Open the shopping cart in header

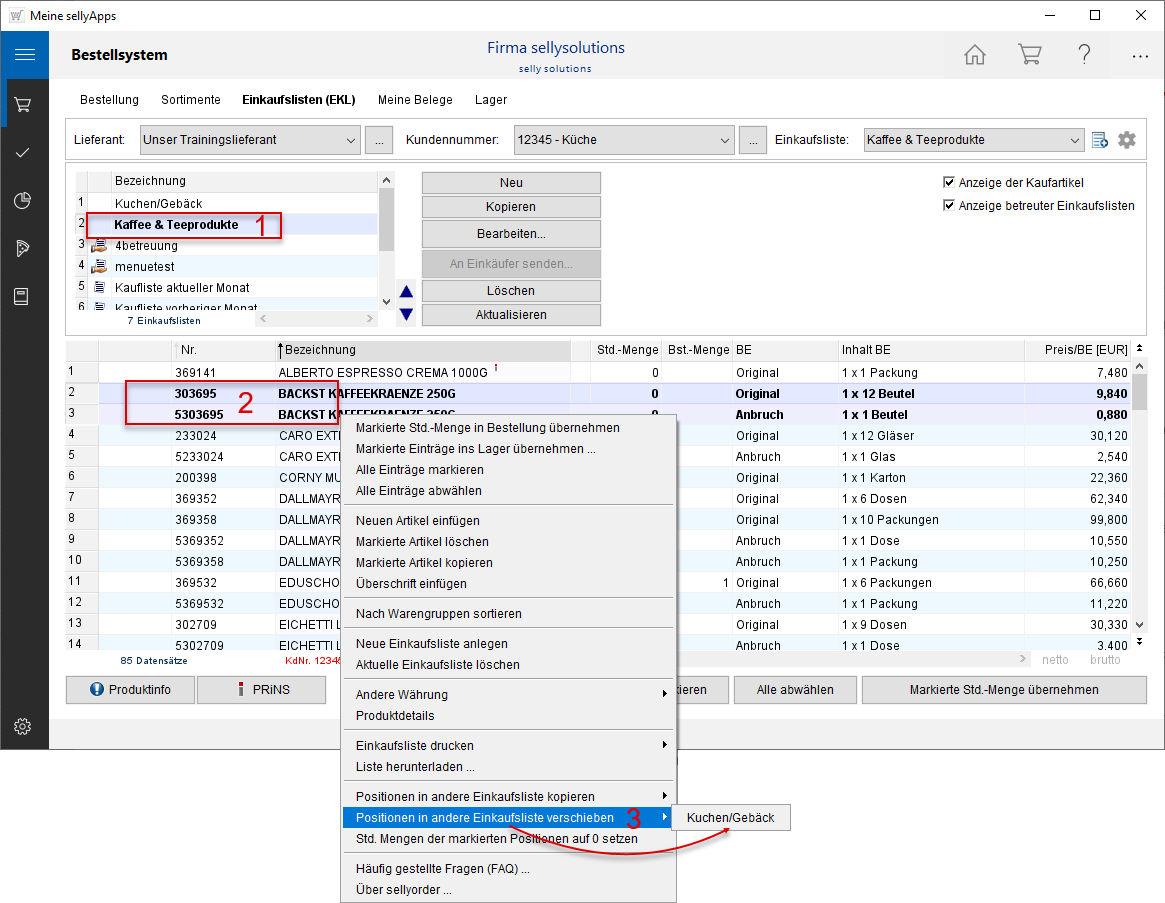1029,55
